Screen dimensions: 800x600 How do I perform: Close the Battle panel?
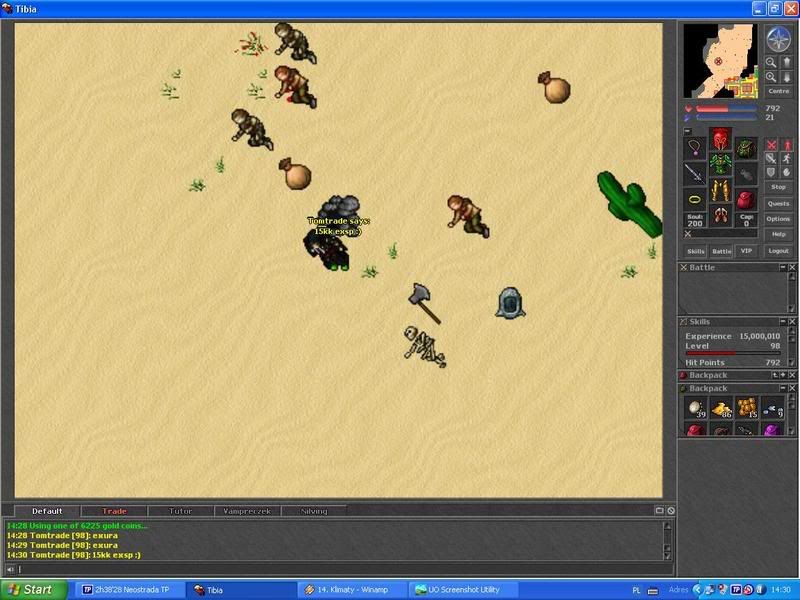pos(792,267)
